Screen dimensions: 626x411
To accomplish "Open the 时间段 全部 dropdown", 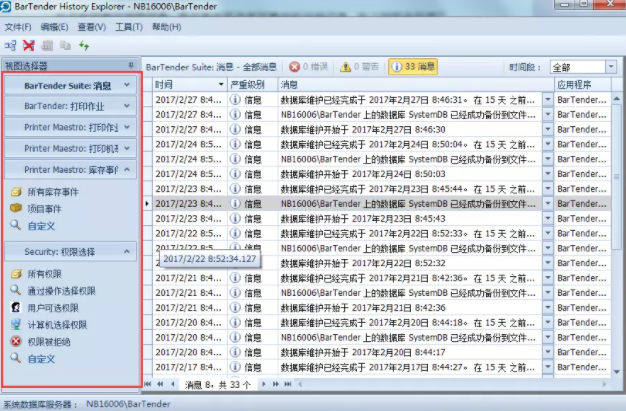I will click(611, 67).
